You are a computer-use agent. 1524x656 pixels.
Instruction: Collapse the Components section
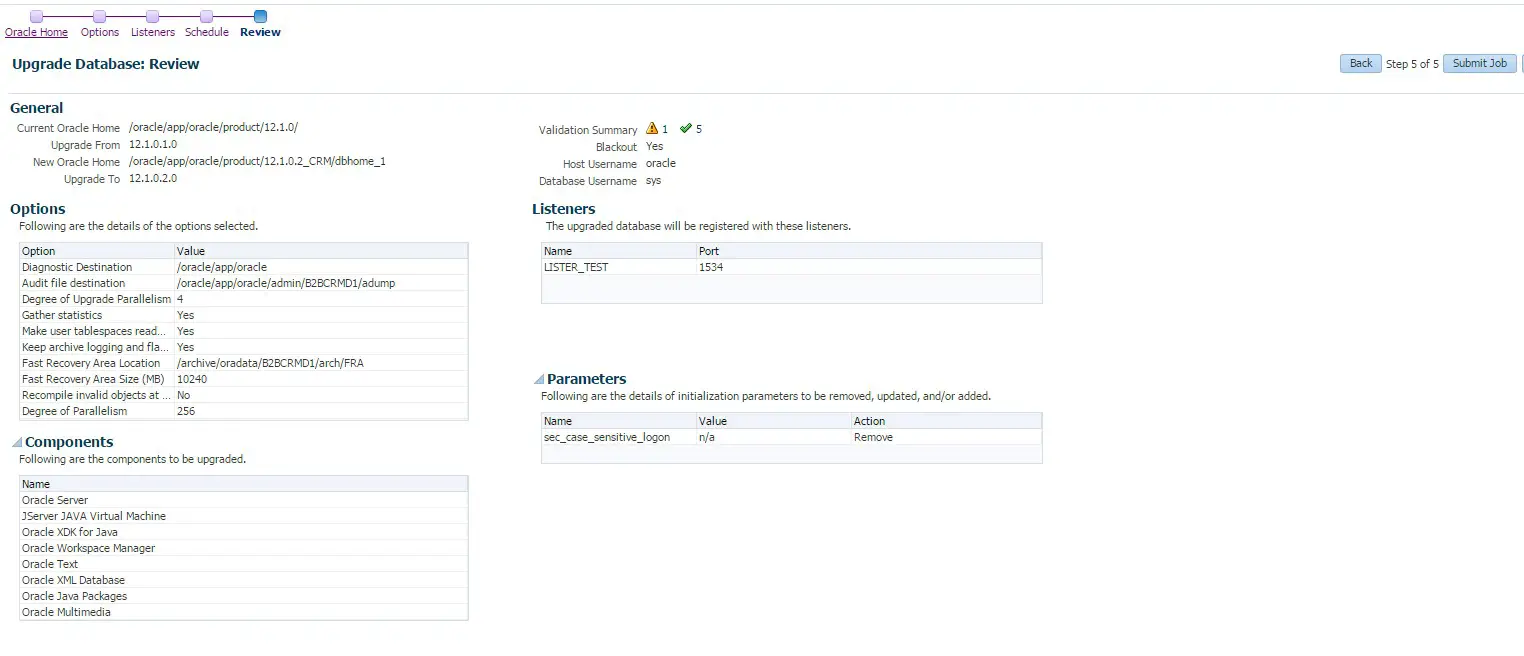[x=16, y=443]
